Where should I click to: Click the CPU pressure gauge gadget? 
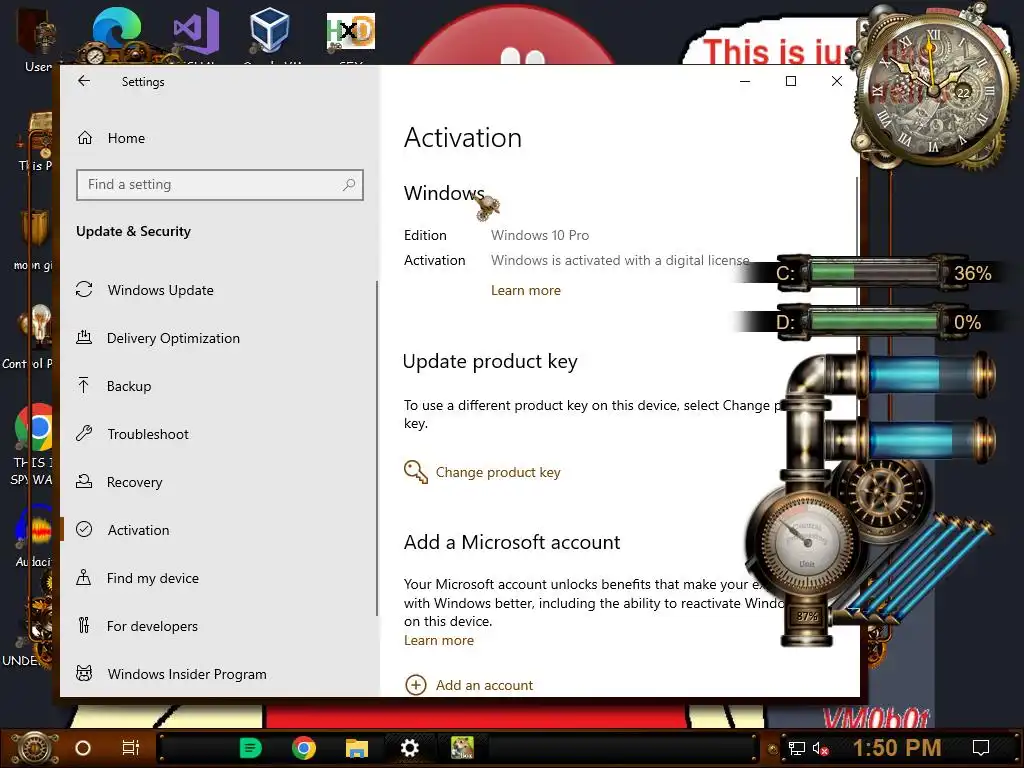click(x=807, y=544)
